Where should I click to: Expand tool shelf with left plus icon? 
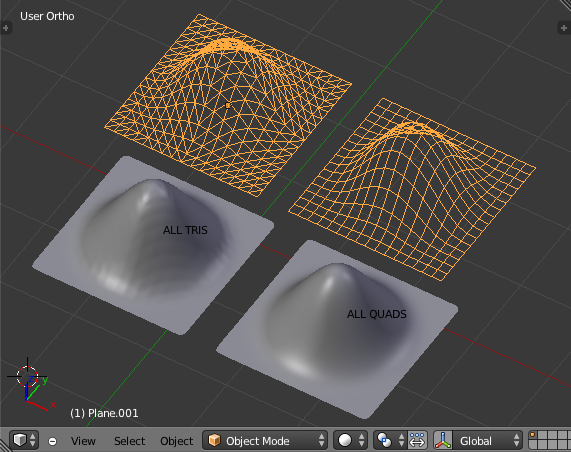pos(6,28)
